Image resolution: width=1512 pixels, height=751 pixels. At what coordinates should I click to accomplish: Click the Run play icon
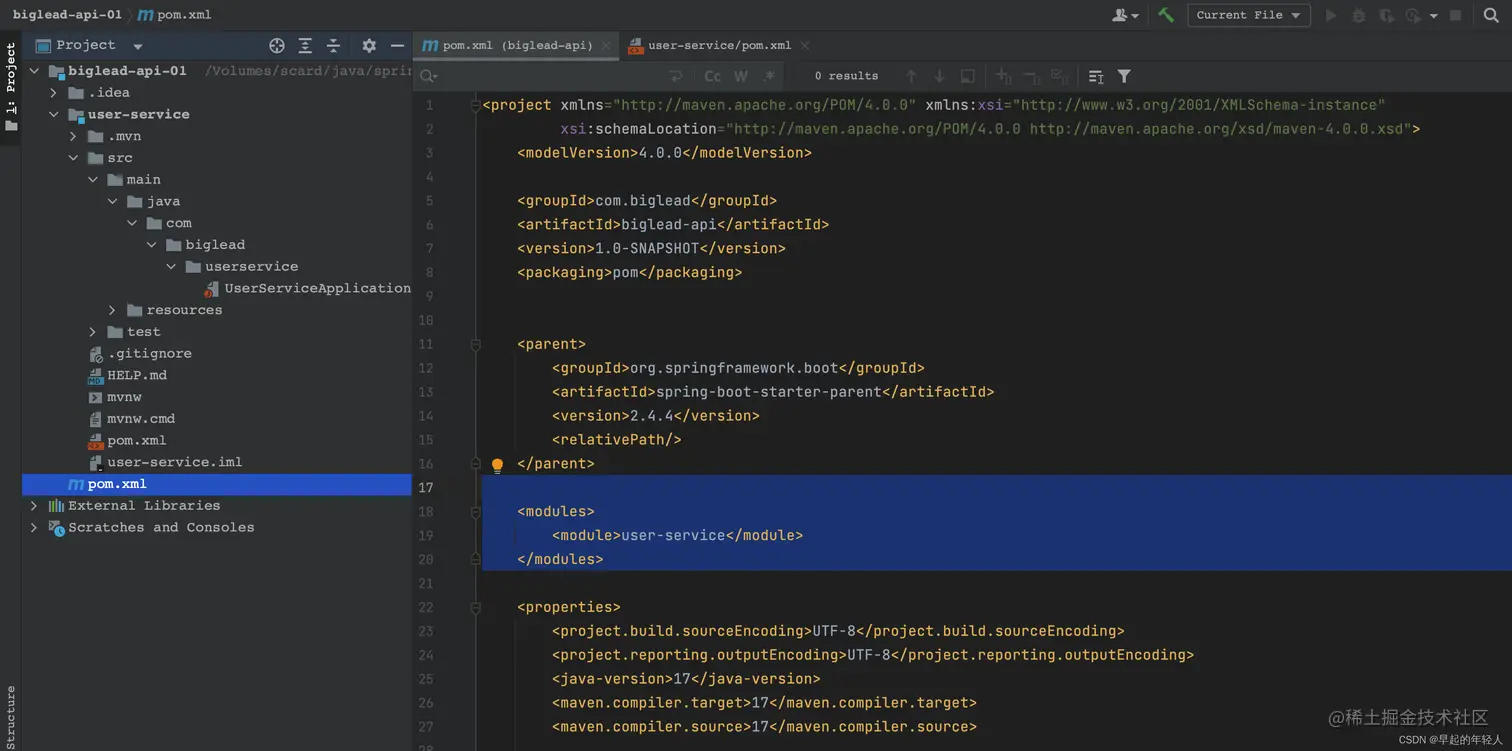[x=1330, y=15]
